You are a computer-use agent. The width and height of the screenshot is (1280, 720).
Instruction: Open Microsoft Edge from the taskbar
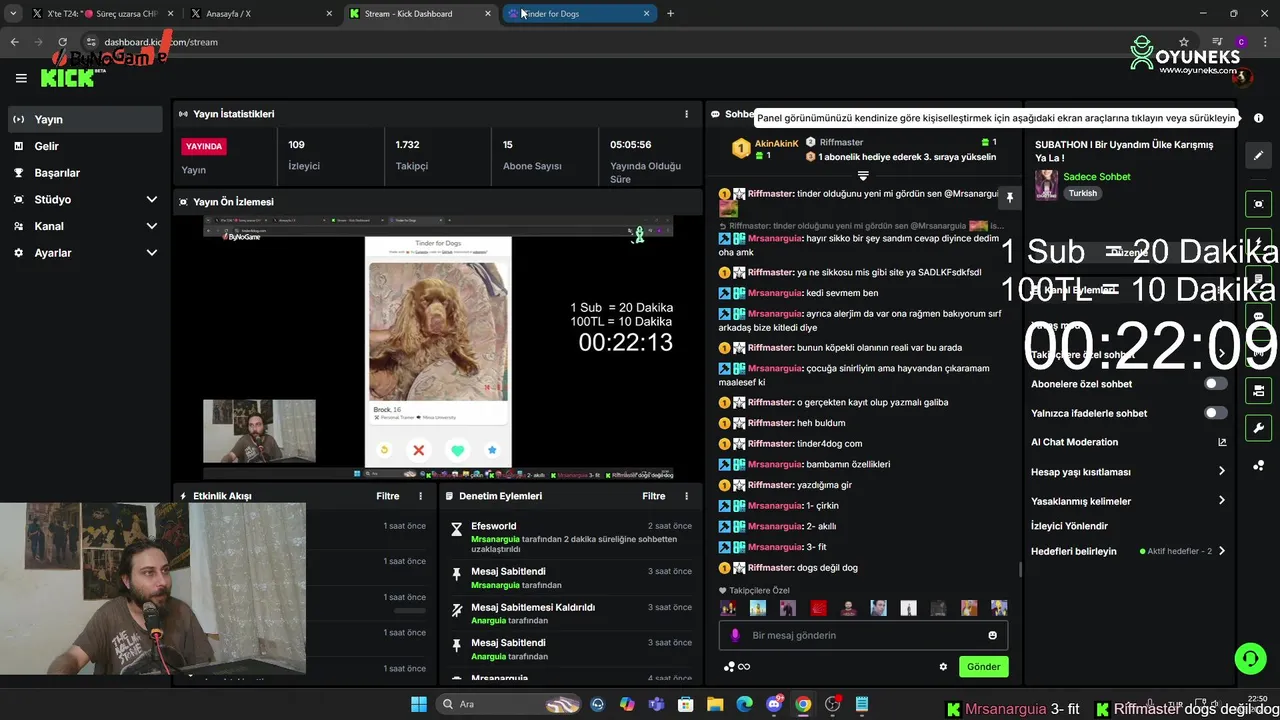tap(744, 704)
